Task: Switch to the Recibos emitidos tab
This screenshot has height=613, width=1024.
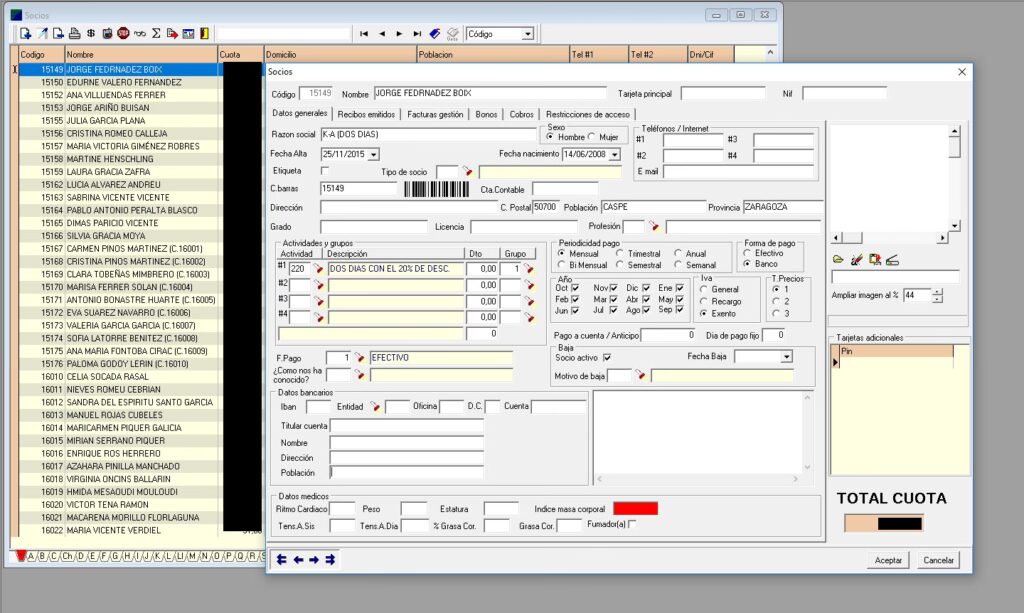Action: (366, 115)
